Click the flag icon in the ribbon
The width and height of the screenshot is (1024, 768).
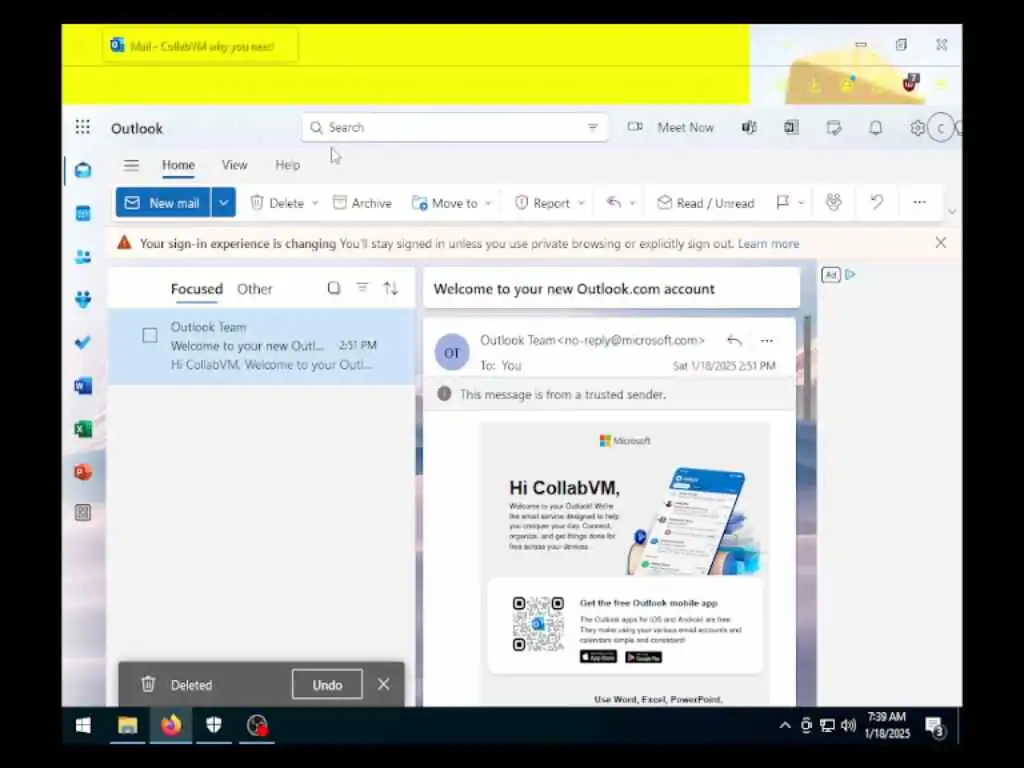click(782, 202)
